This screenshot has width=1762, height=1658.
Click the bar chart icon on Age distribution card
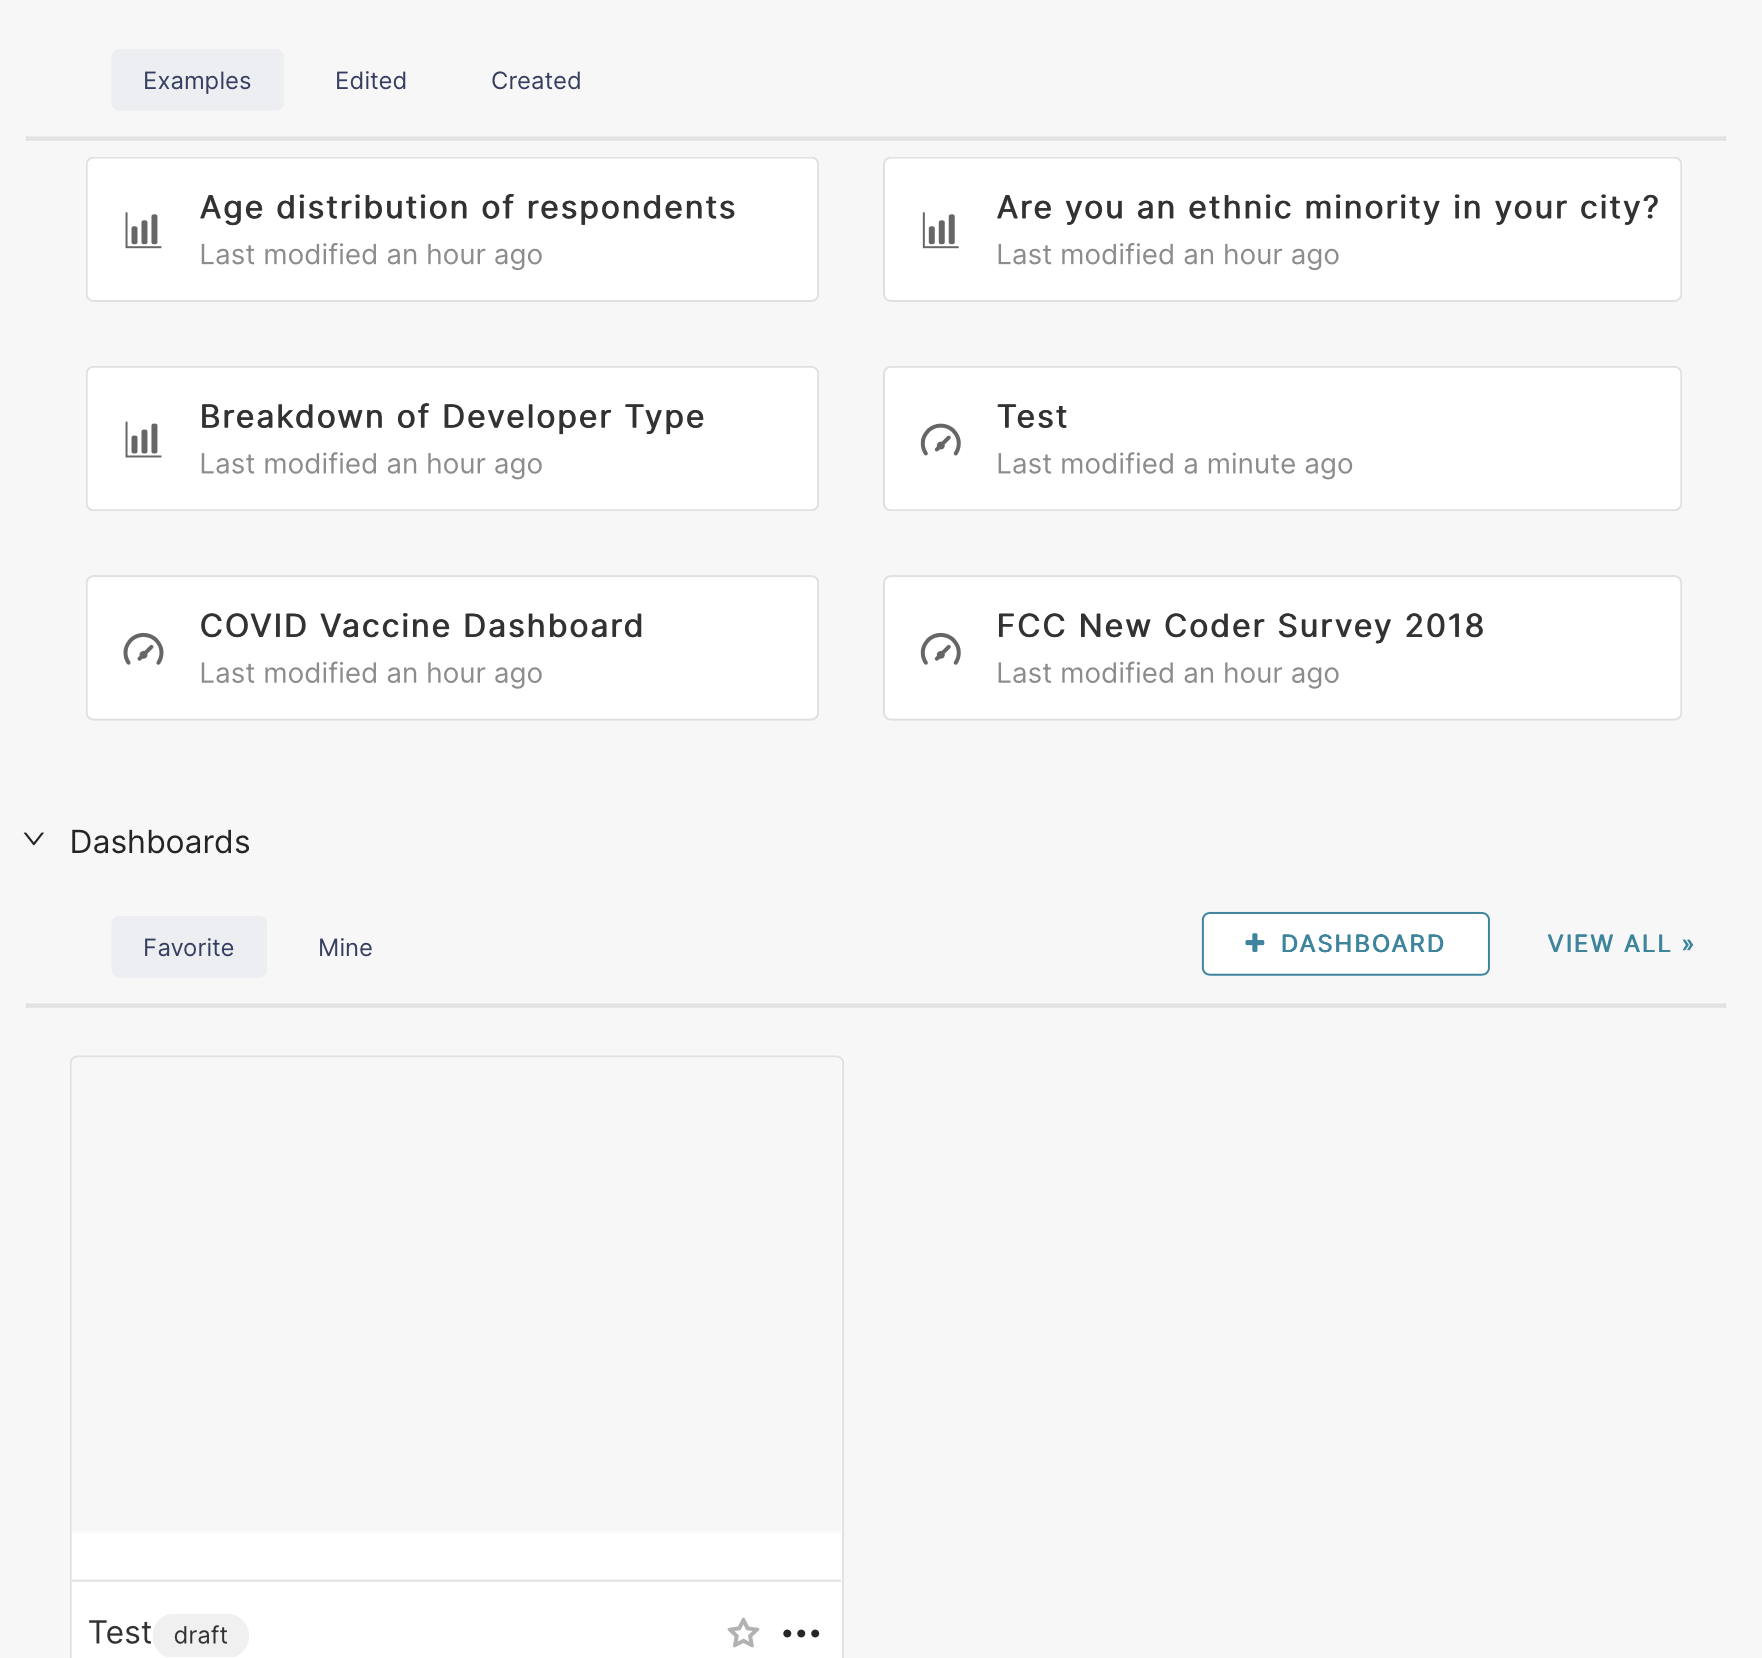point(143,229)
